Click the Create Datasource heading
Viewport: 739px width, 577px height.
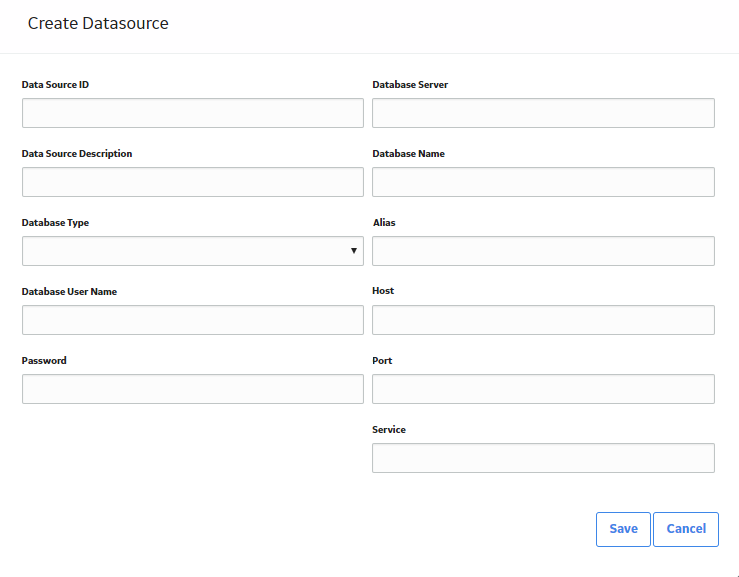pyautogui.click(x=98, y=23)
